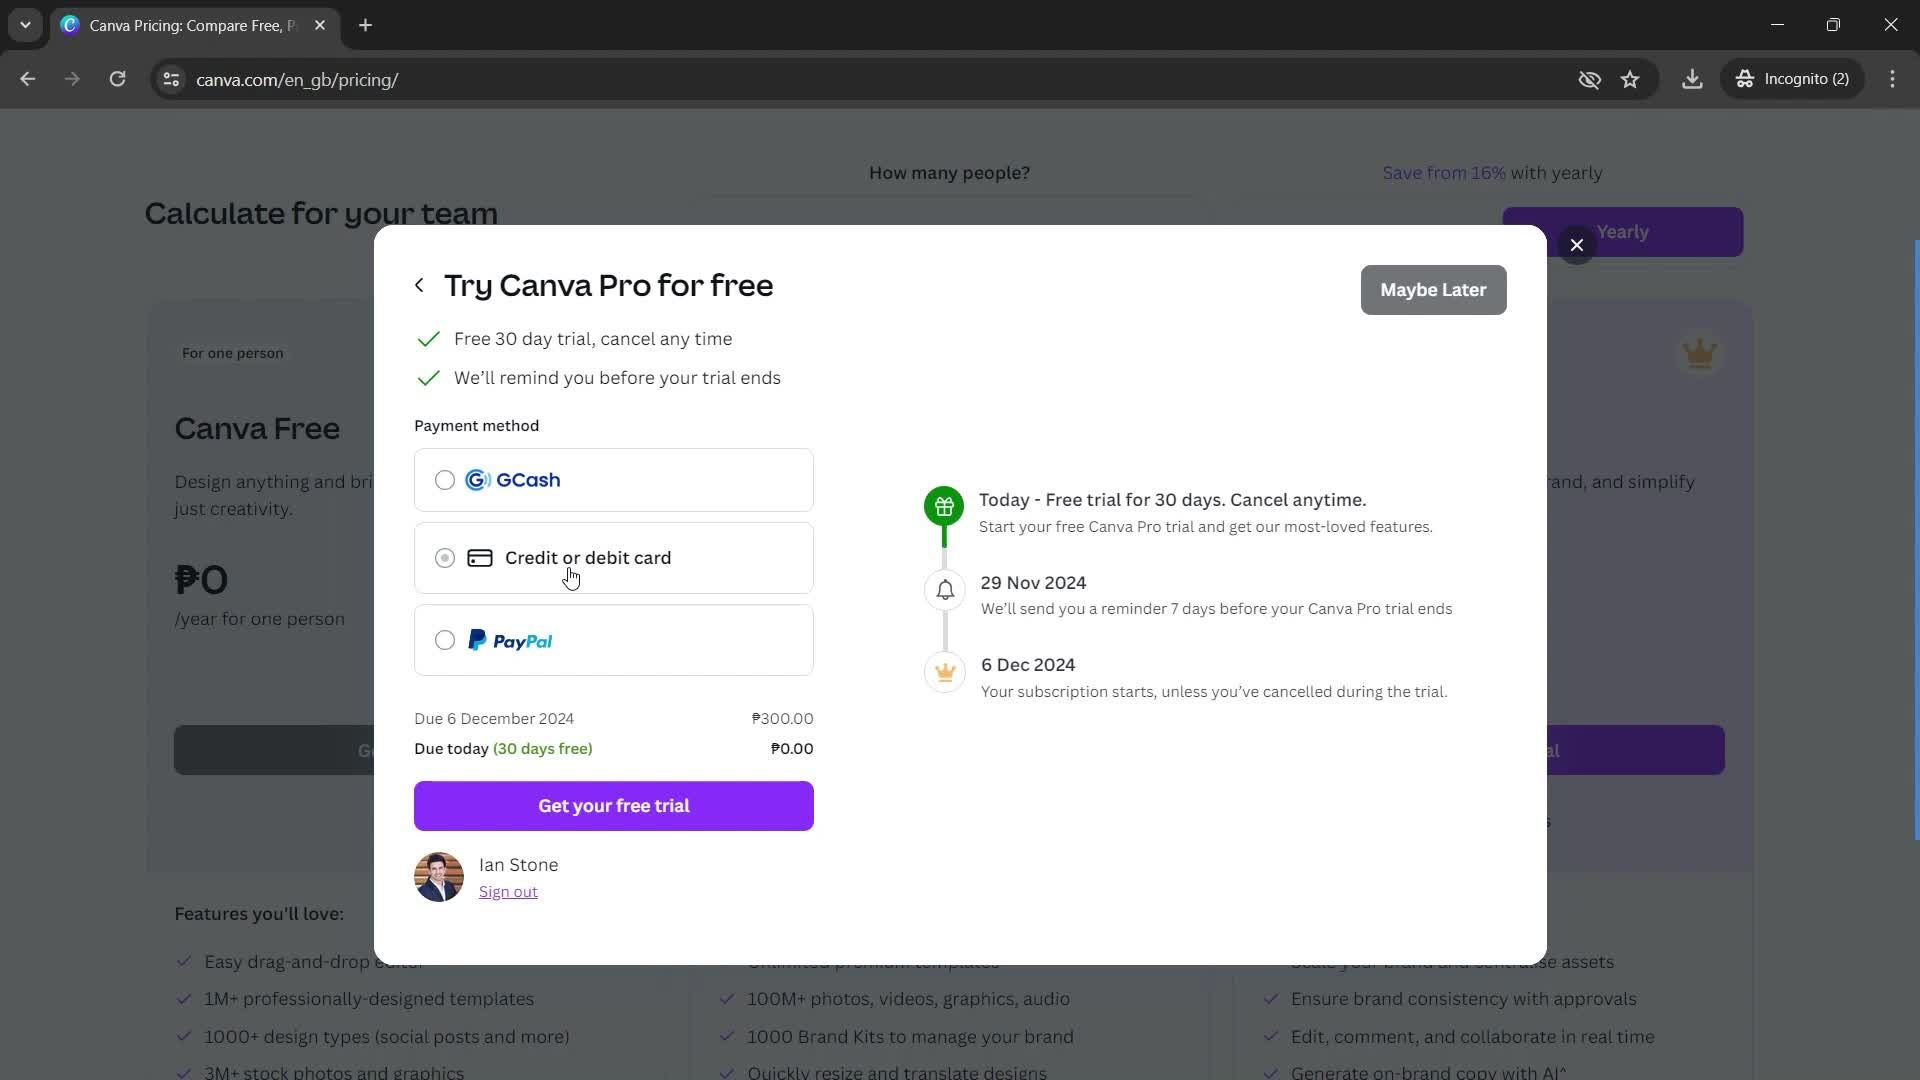Click Get your free trial button
The image size is (1920, 1080).
click(613, 806)
